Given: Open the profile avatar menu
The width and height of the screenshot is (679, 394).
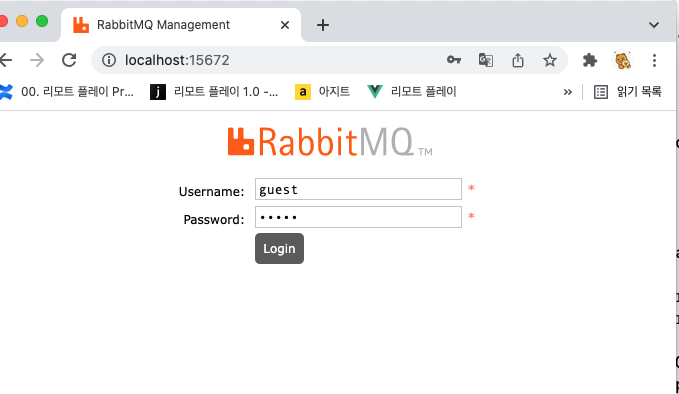Looking at the screenshot, I should click(x=623, y=60).
